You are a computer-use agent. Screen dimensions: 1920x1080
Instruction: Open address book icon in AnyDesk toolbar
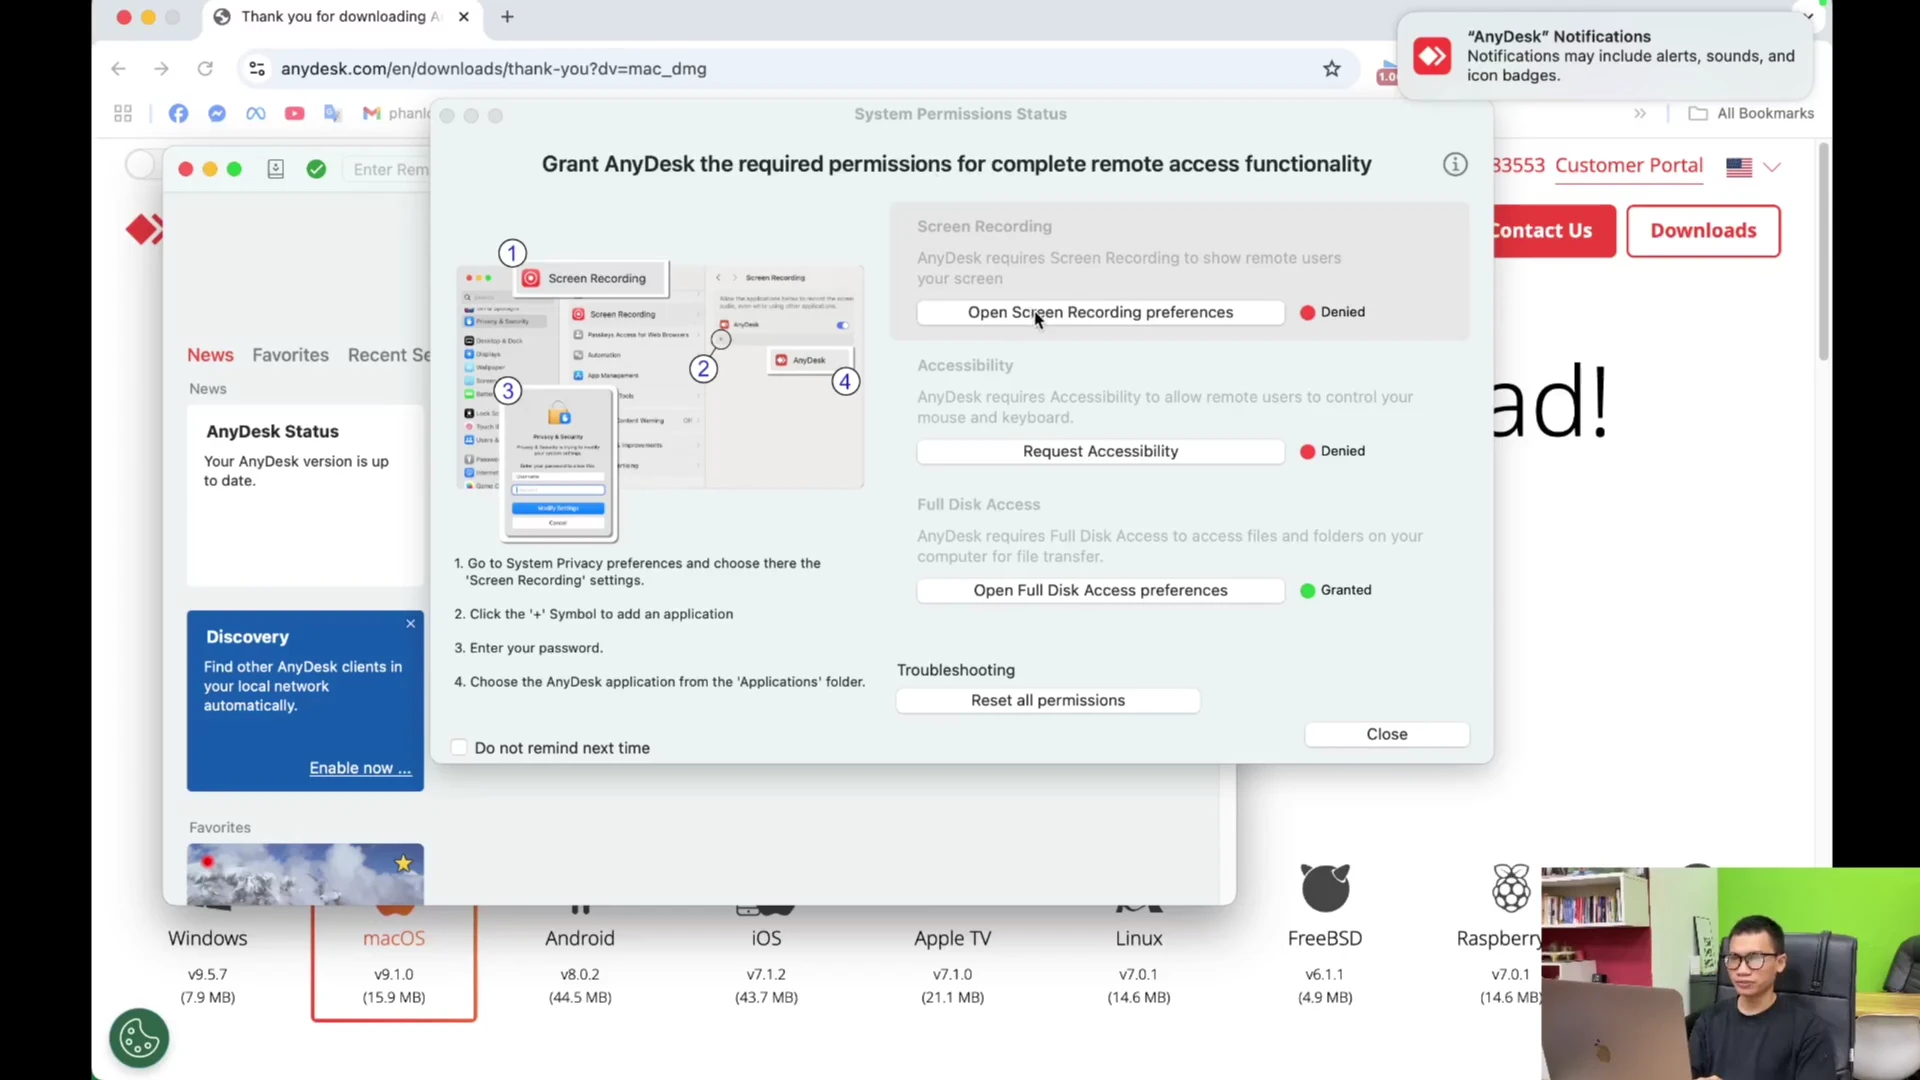click(276, 170)
